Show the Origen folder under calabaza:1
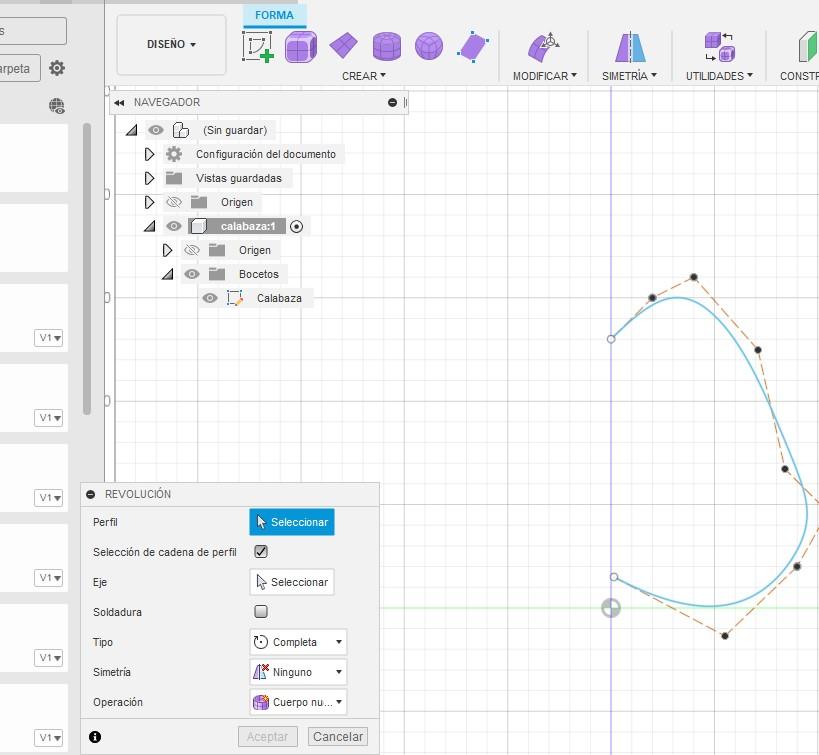This screenshot has width=819, height=755. tap(192, 250)
